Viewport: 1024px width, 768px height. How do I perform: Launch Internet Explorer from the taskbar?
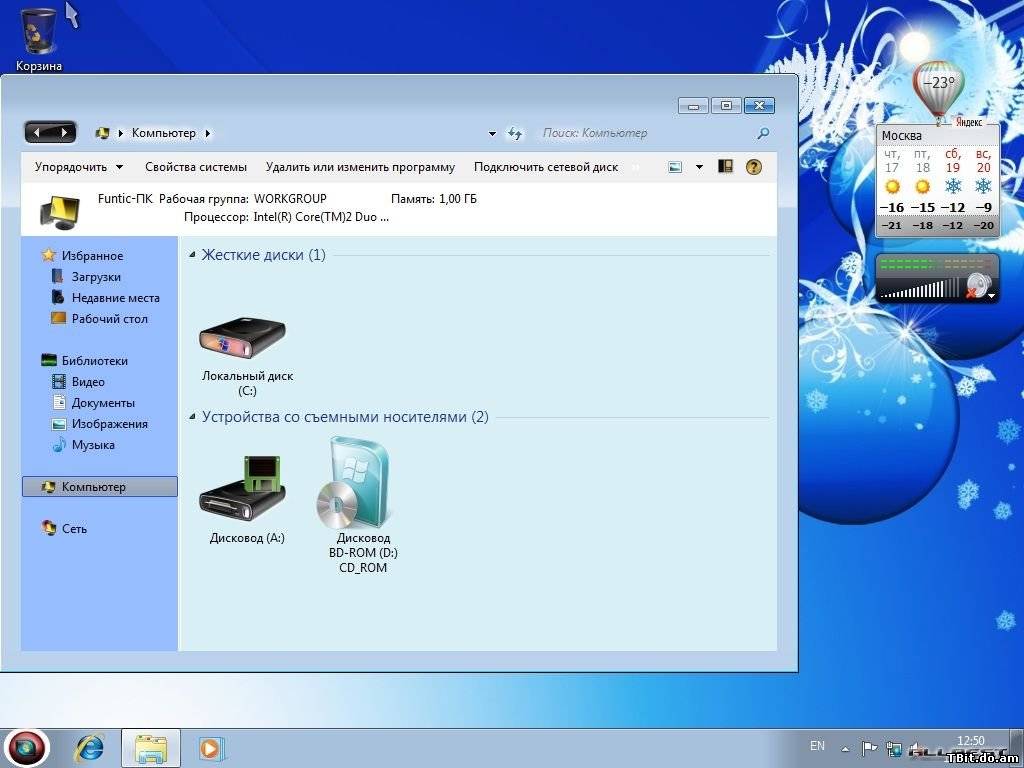point(89,748)
